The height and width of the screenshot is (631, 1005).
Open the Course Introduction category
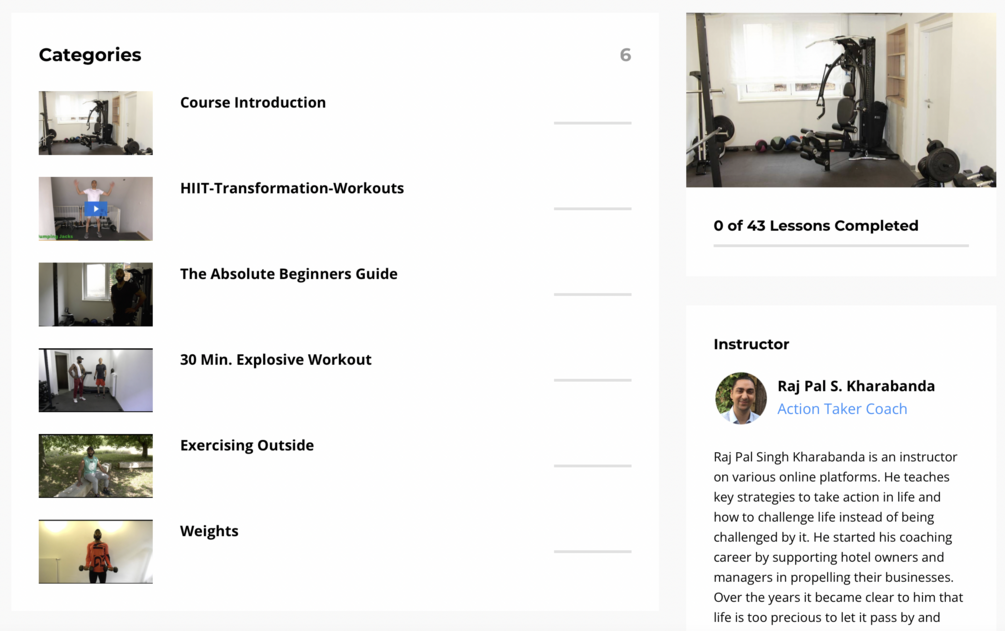pos(253,102)
